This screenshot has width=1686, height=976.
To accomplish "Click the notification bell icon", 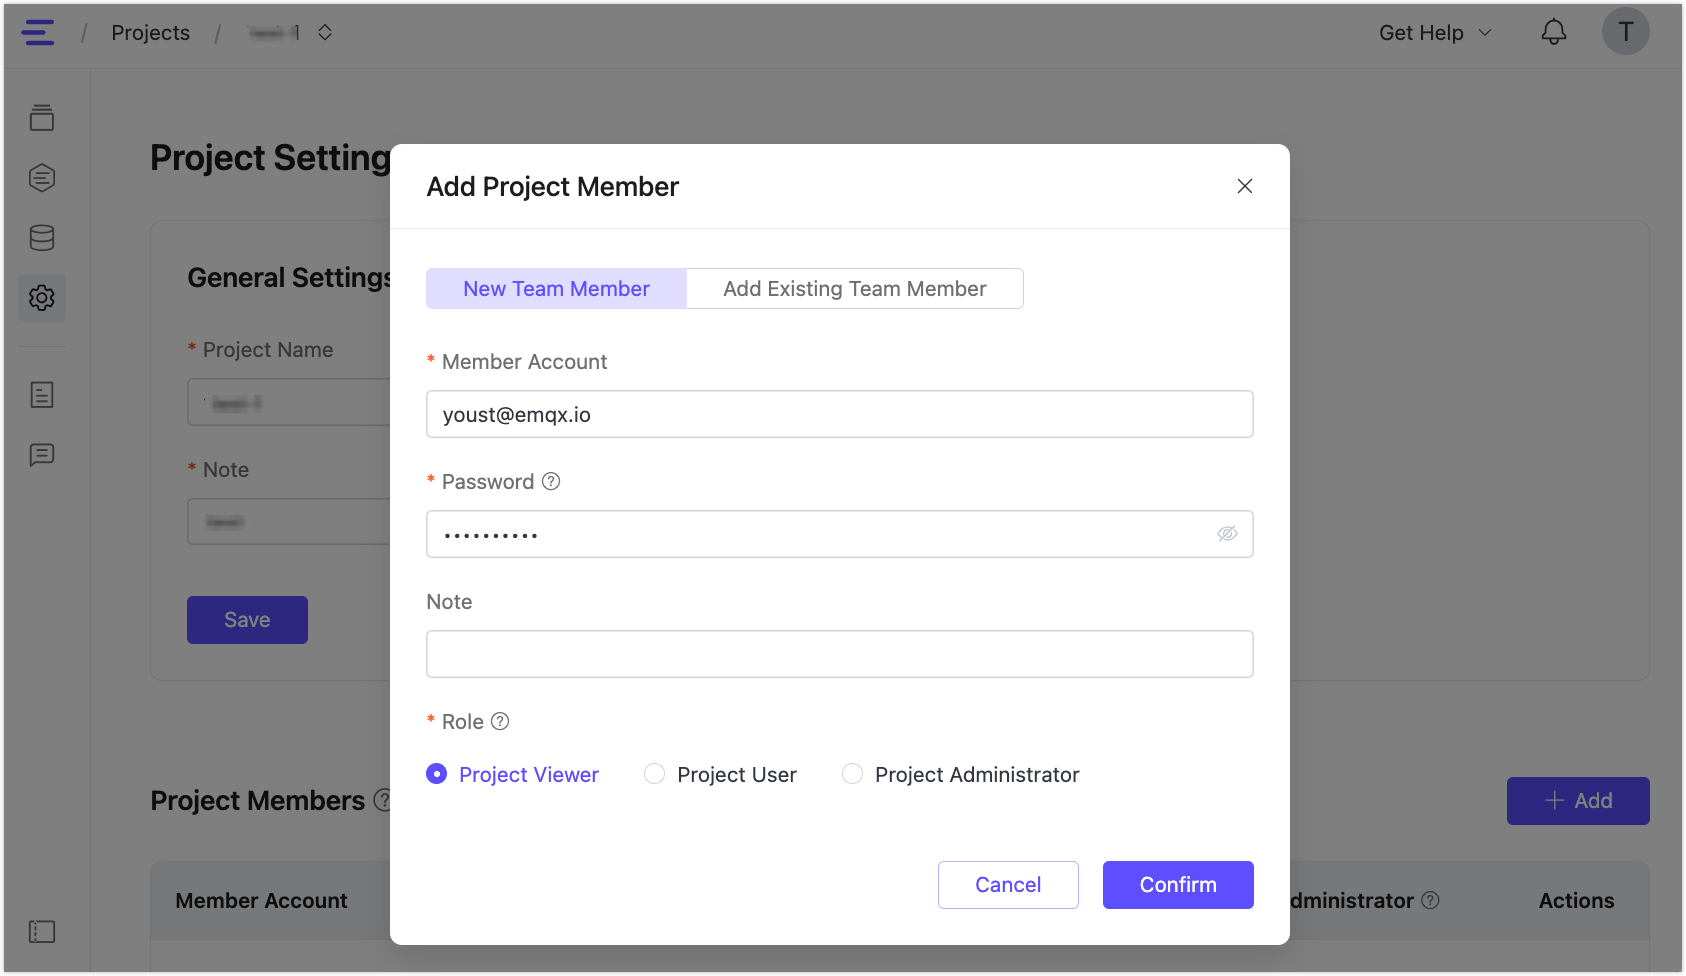I will (1553, 33).
